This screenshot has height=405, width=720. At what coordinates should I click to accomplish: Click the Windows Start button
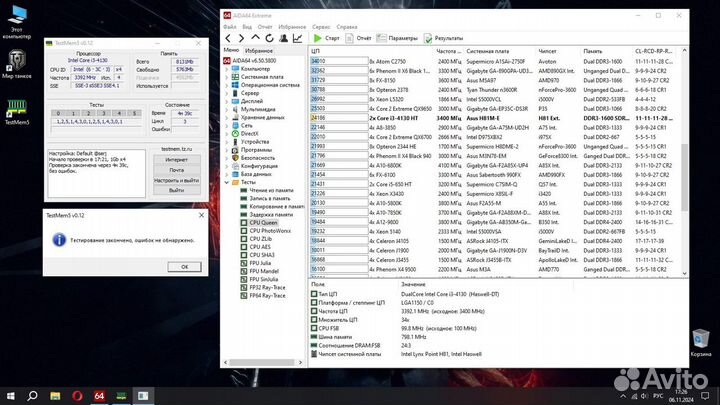tap(10, 395)
